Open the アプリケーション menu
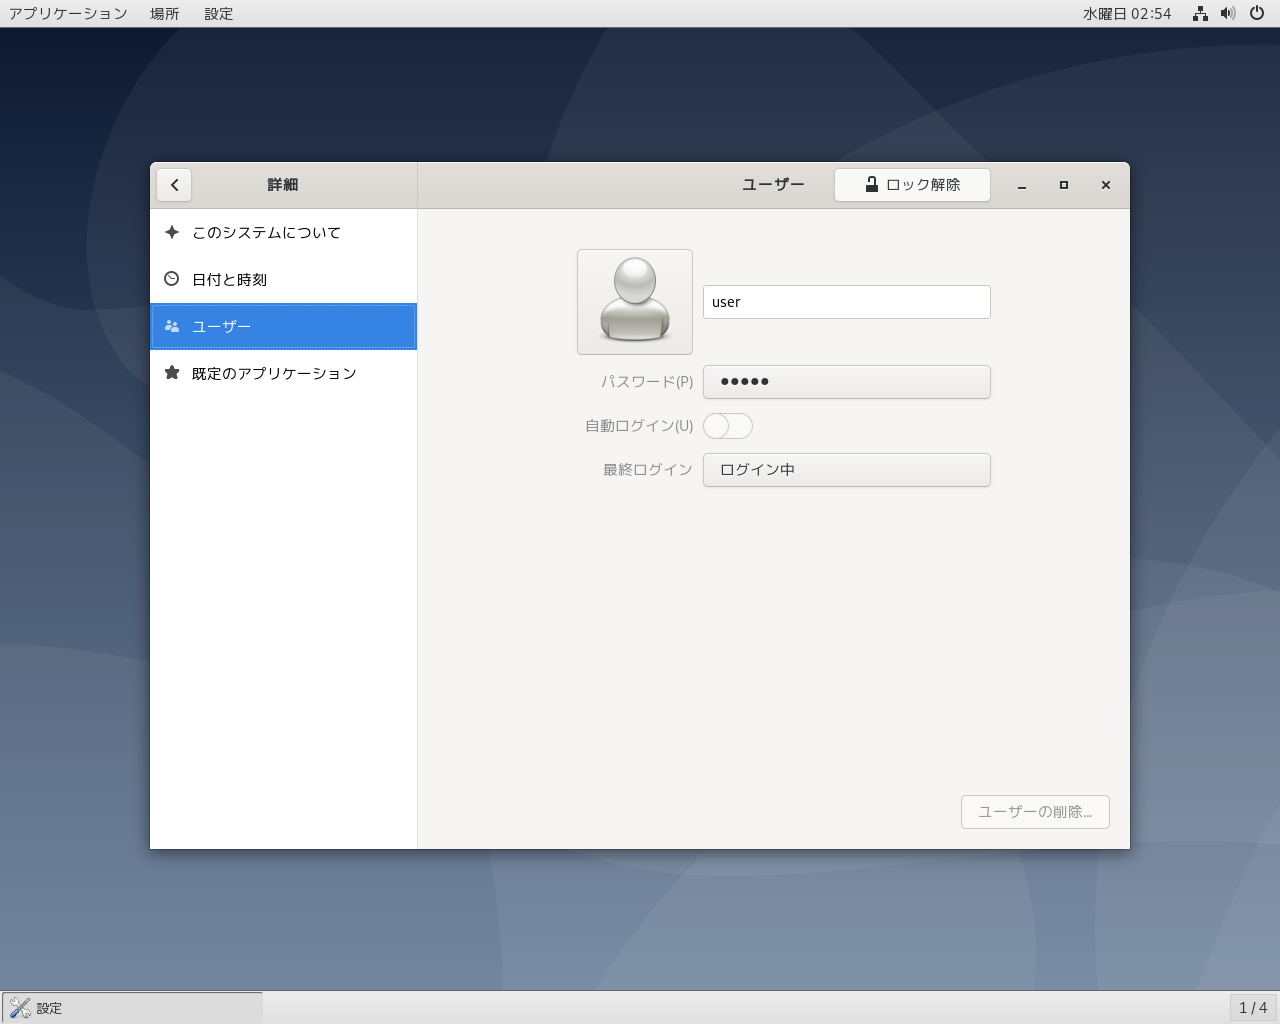The image size is (1280, 1024). (68, 14)
